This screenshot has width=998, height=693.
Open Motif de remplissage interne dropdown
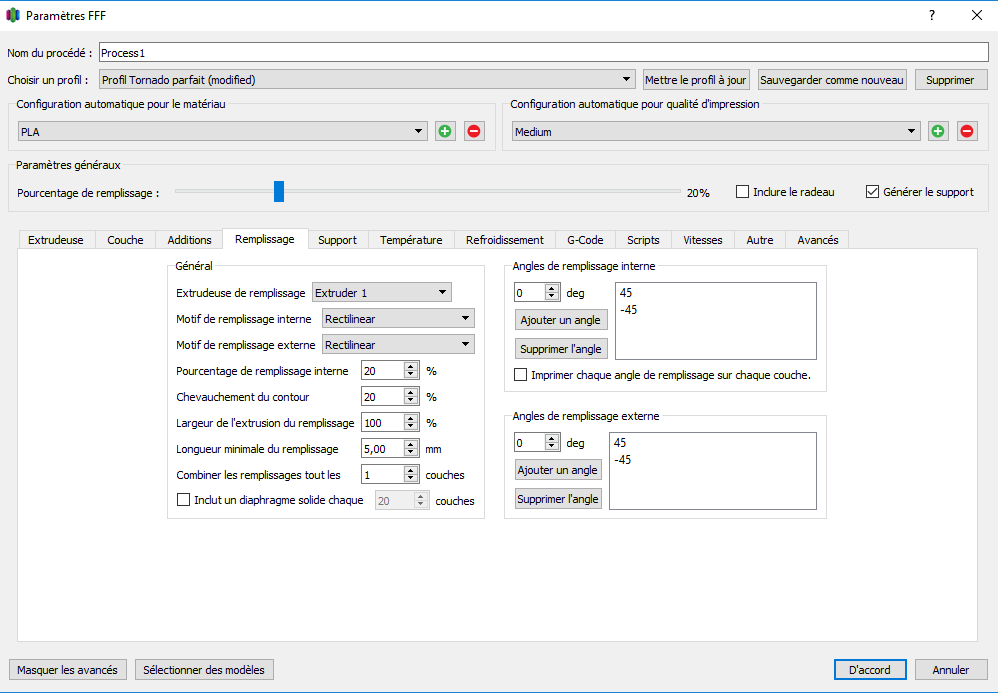[398, 319]
